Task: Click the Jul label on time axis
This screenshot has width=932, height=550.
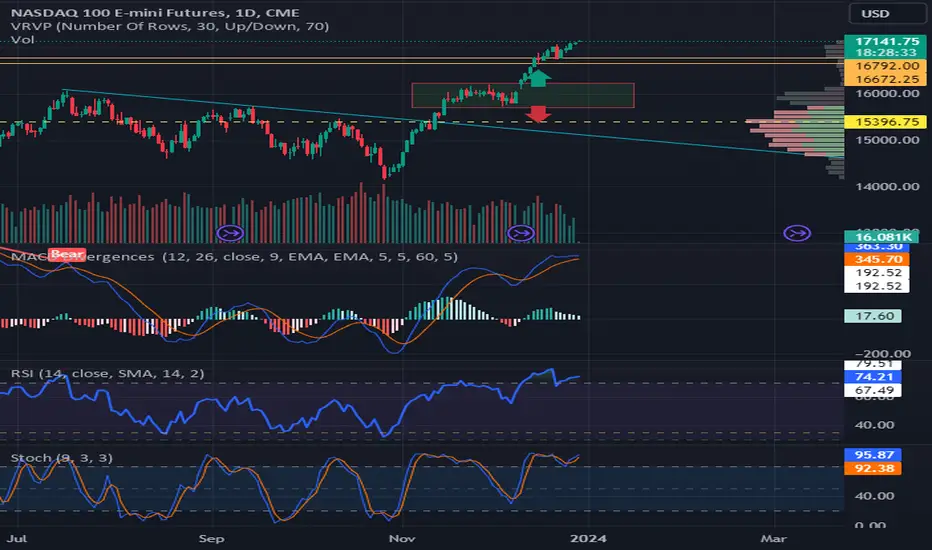Action: point(17,538)
